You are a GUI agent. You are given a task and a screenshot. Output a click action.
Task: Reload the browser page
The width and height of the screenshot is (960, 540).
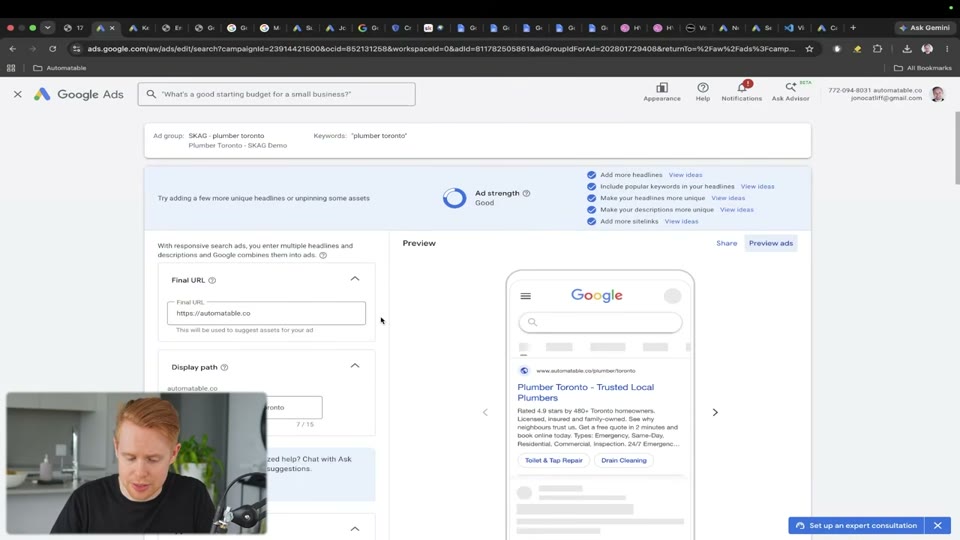tap(53, 49)
